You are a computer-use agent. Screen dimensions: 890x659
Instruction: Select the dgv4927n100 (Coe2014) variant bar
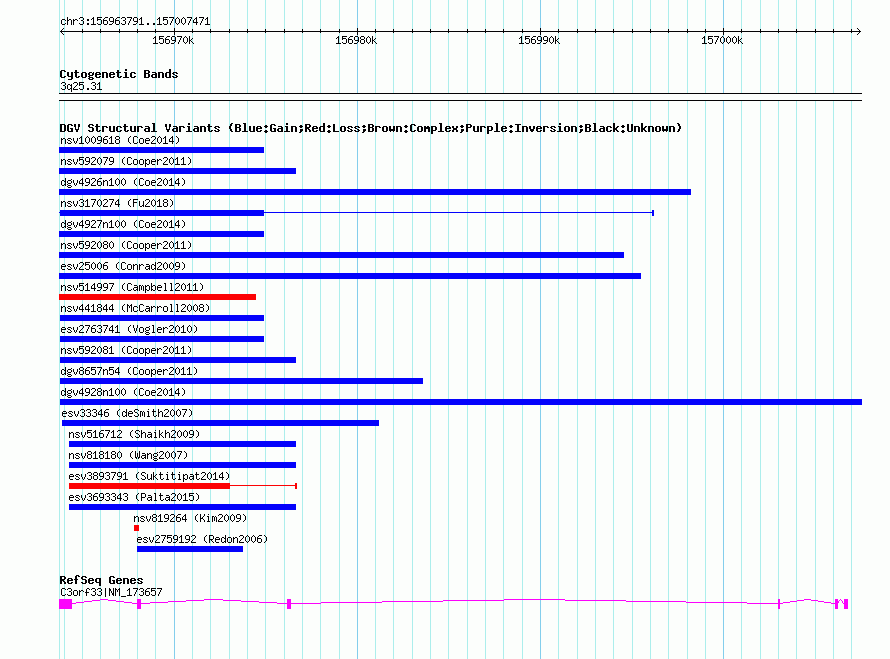click(161, 234)
